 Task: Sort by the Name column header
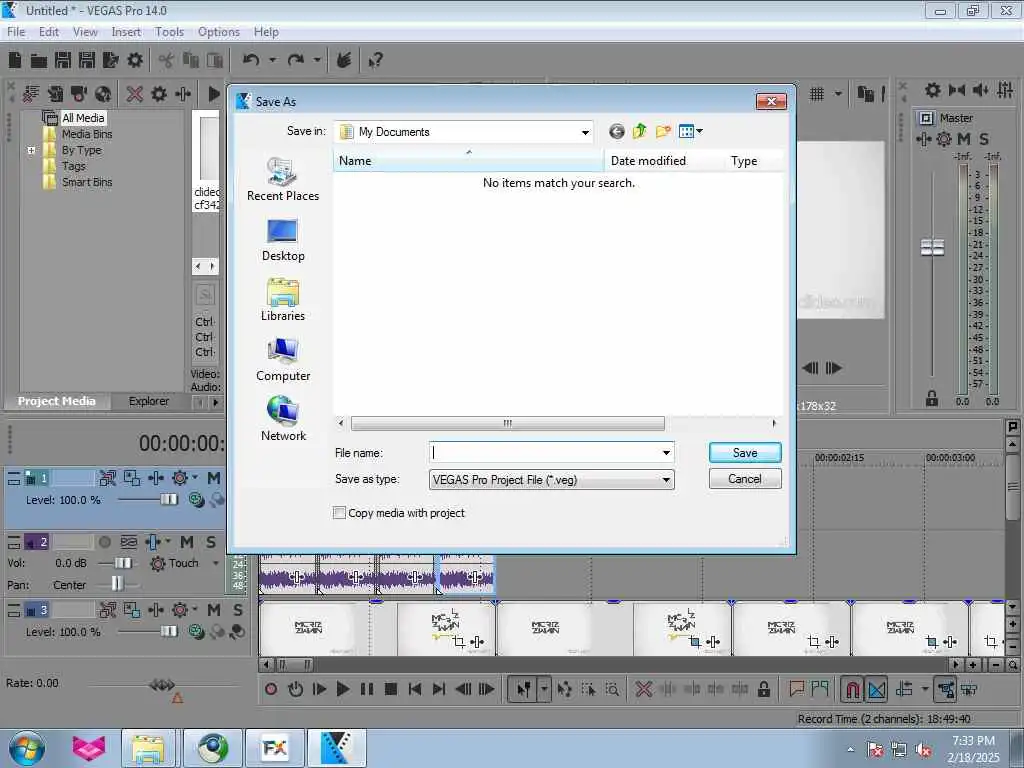click(x=468, y=161)
